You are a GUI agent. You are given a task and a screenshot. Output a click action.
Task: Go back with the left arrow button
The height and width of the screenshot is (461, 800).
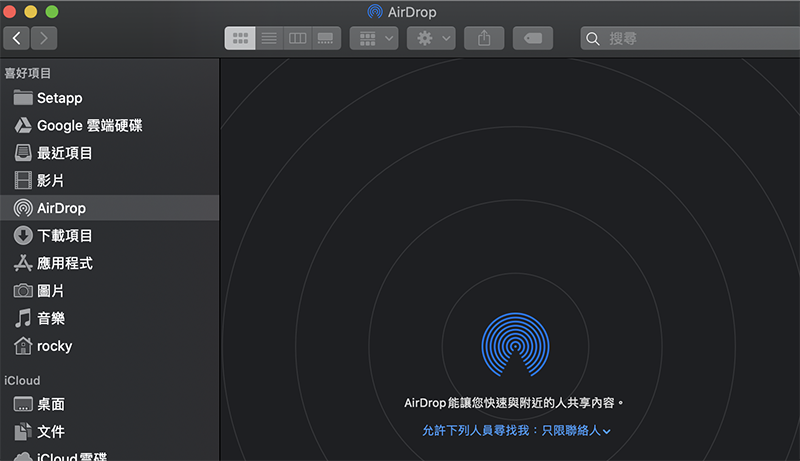[17, 38]
